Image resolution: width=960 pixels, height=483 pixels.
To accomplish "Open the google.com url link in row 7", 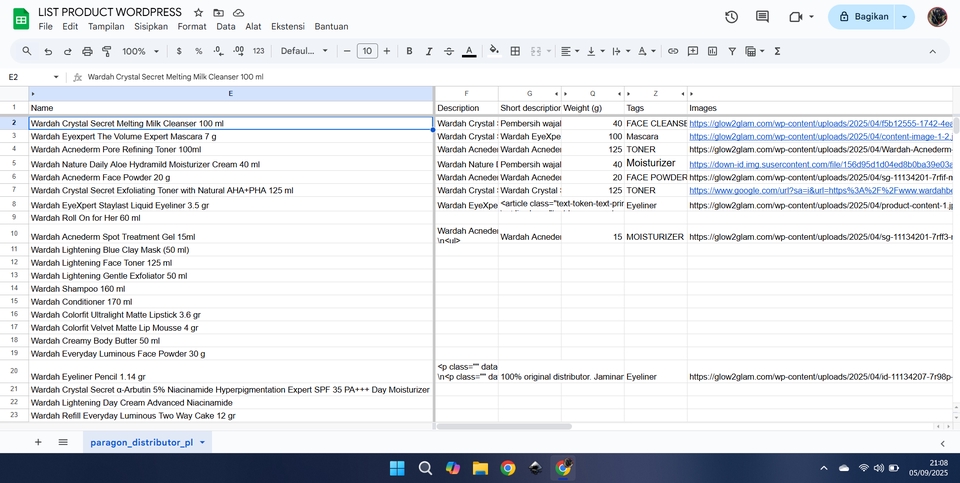I will point(820,190).
